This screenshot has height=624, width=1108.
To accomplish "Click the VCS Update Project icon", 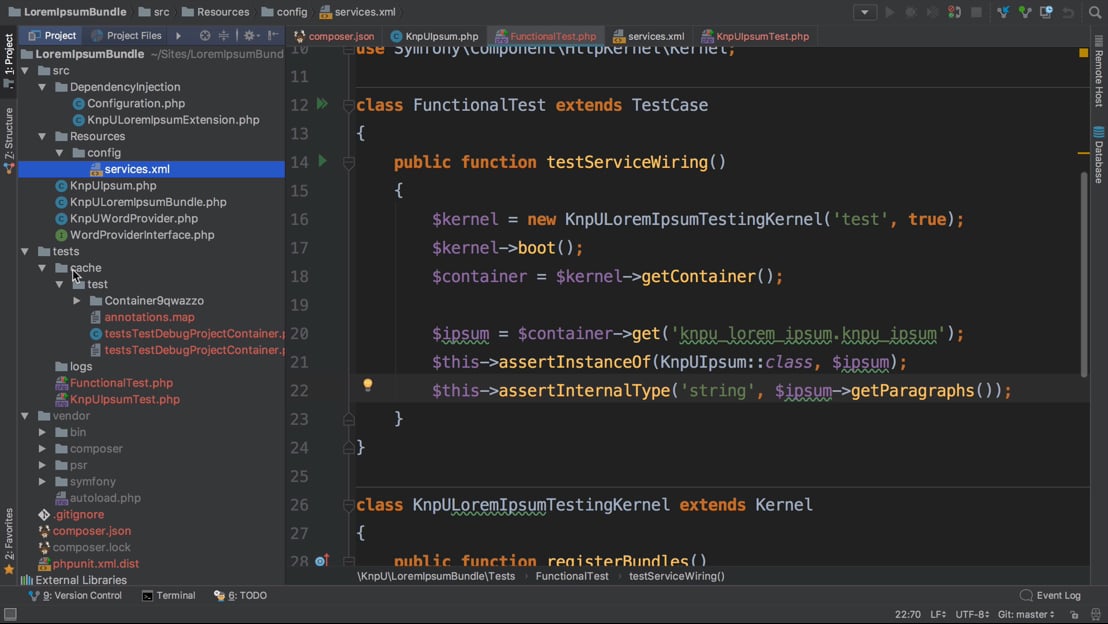I will click(x=1003, y=12).
